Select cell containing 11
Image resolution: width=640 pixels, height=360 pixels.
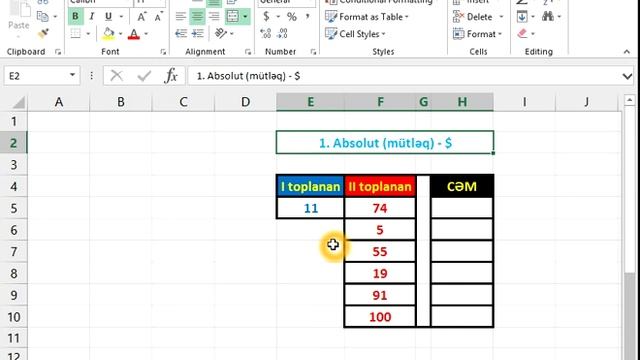pyautogui.click(x=311, y=208)
